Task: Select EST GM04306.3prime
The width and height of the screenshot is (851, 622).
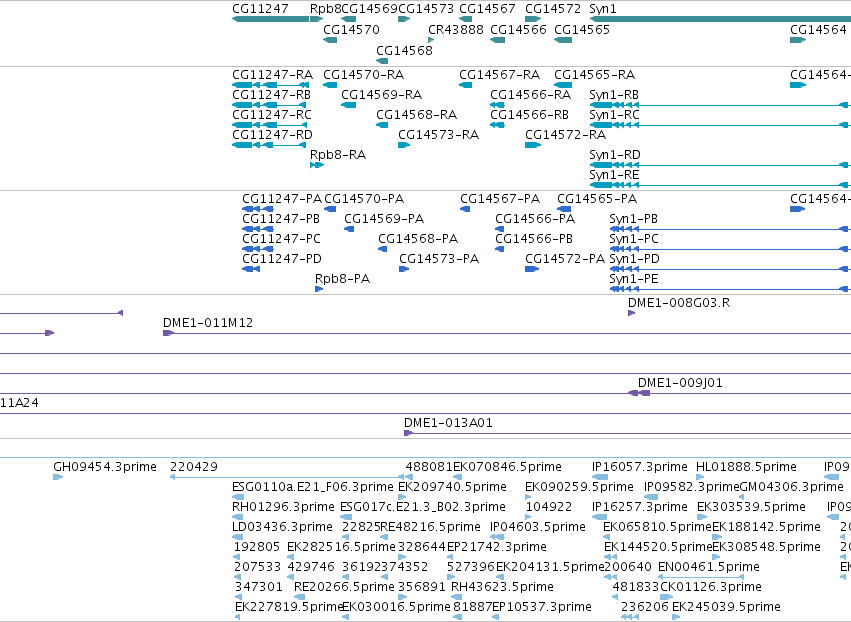Action: click(792, 487)
